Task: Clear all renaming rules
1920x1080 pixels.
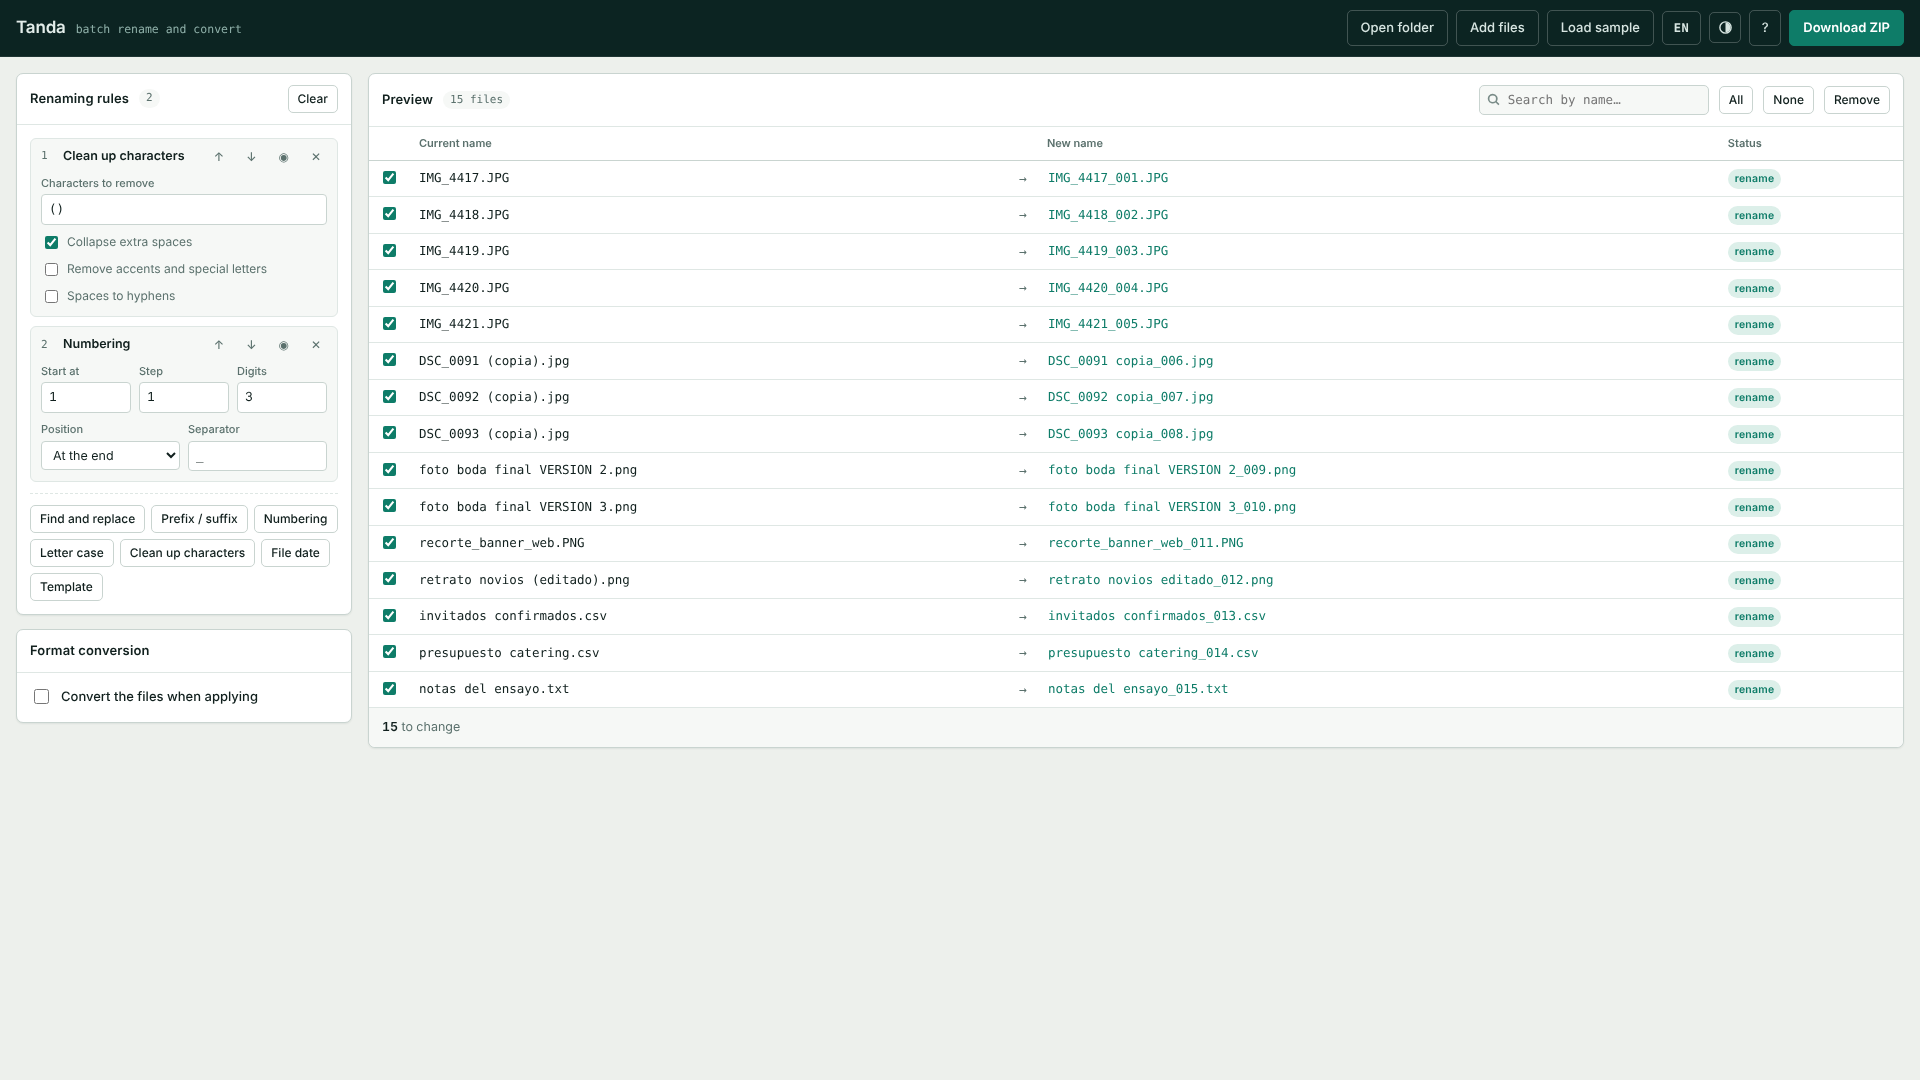Action: (313, 99)
